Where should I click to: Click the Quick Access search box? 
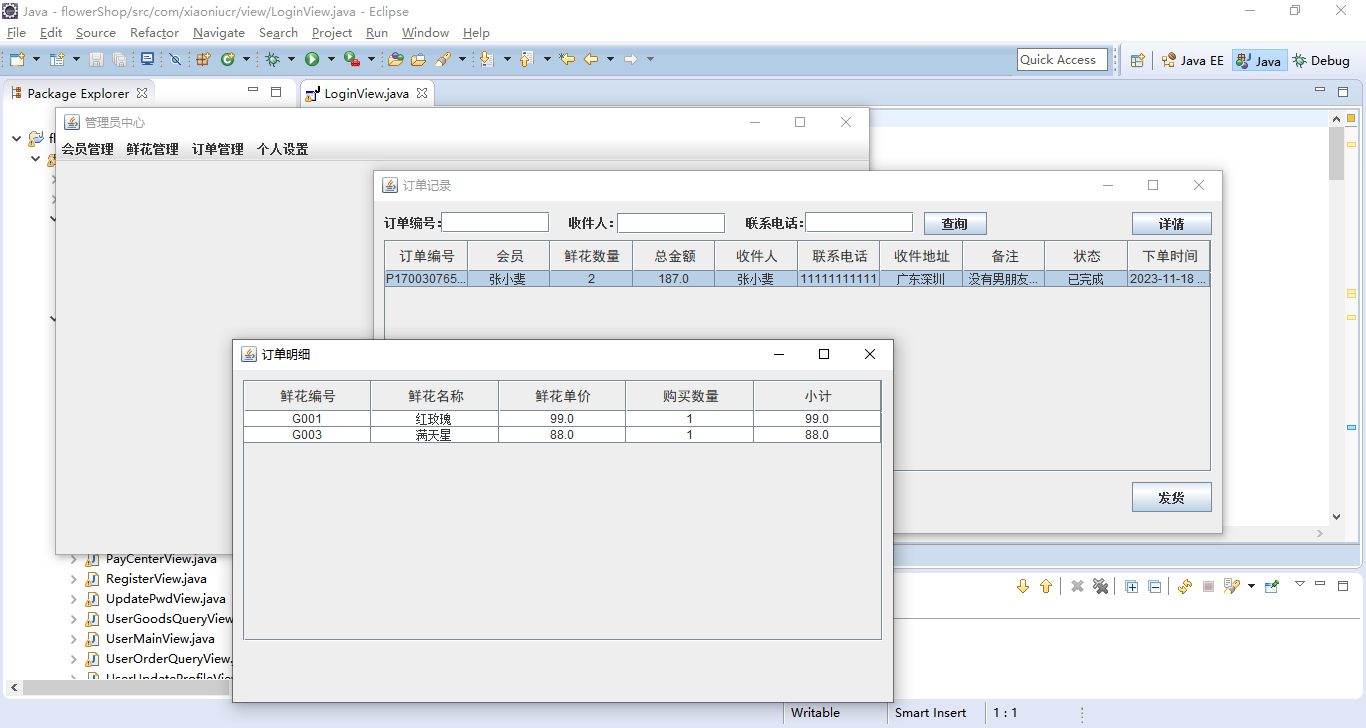pyautogui.click(x=1063, y=60)
